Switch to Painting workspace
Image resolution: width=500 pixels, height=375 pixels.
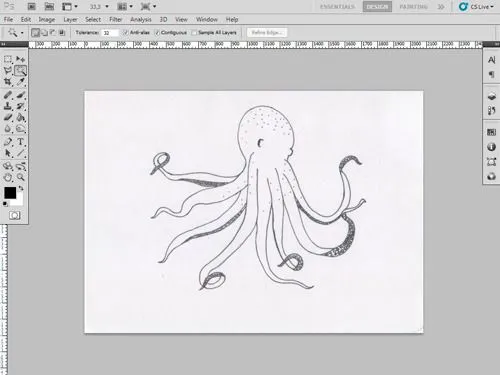pos(413,6)
